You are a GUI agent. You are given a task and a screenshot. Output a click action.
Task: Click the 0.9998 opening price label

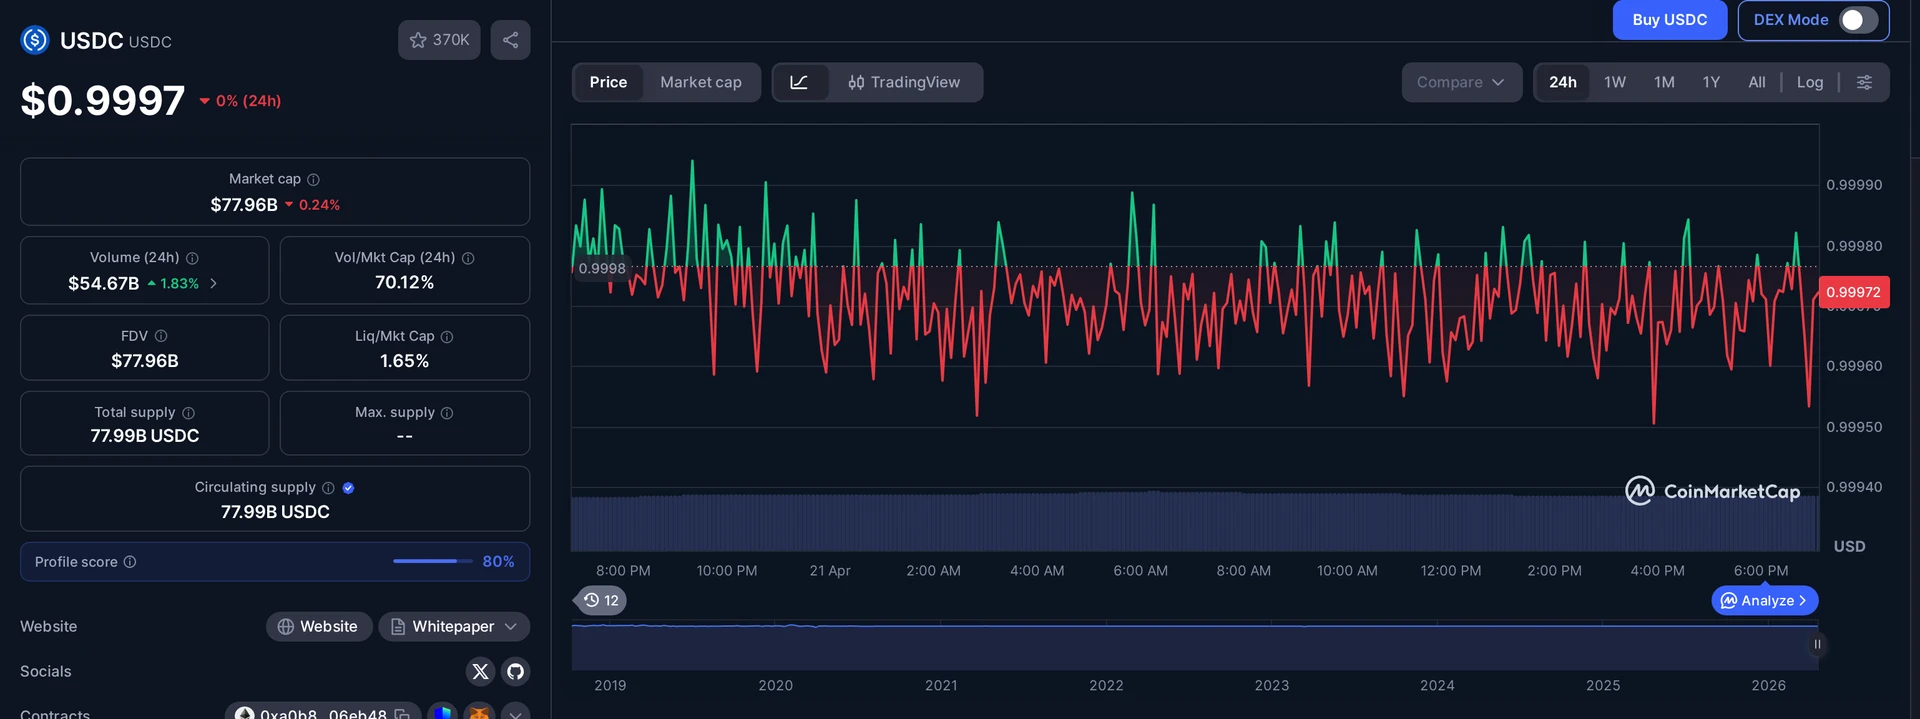[x=602, y=268]
